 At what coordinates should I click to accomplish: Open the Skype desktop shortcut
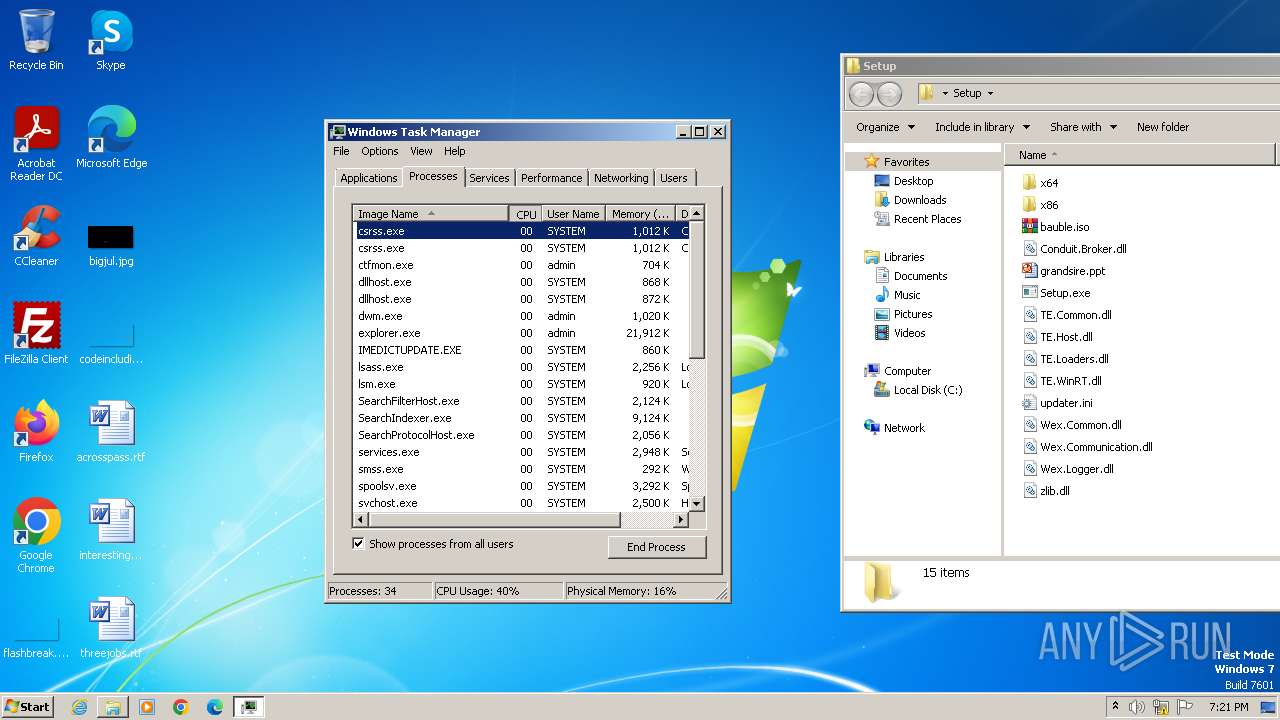pyautogui.click(x=110, y=40)
